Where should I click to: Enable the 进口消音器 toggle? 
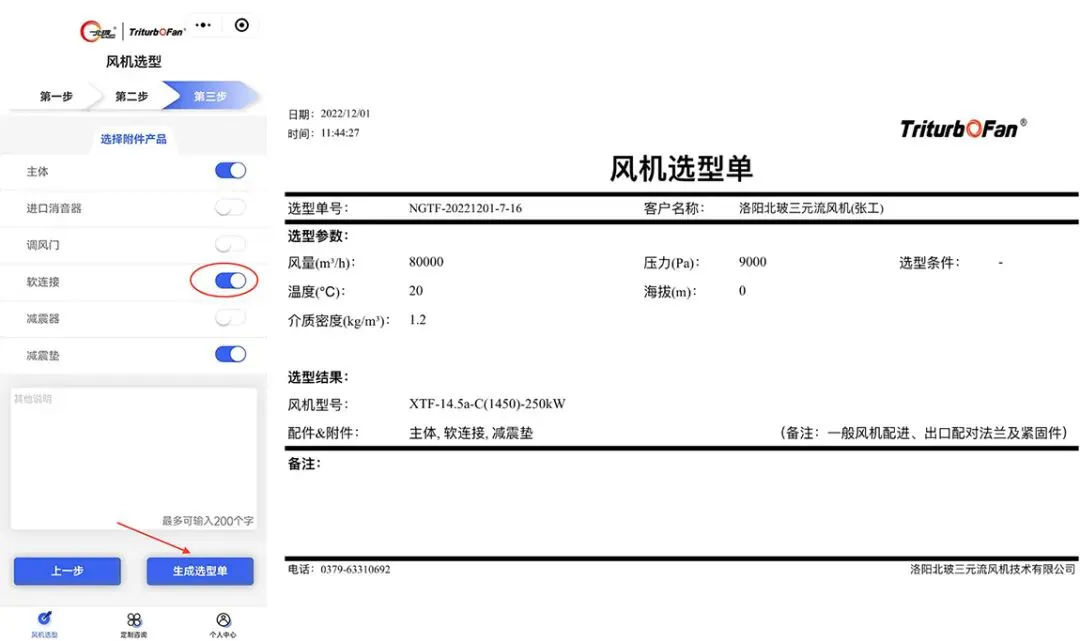[230, 208]
